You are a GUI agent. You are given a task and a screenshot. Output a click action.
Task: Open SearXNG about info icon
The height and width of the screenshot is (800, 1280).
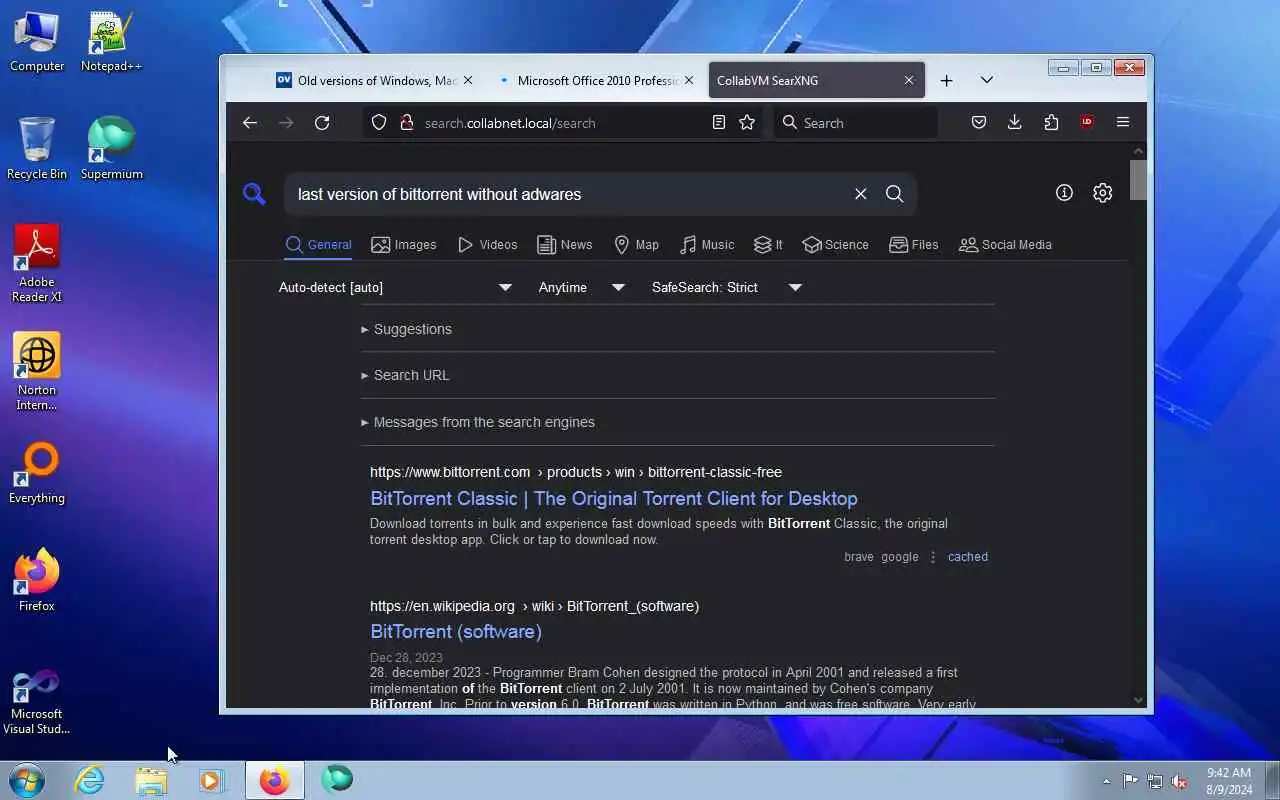[1064, 193]
